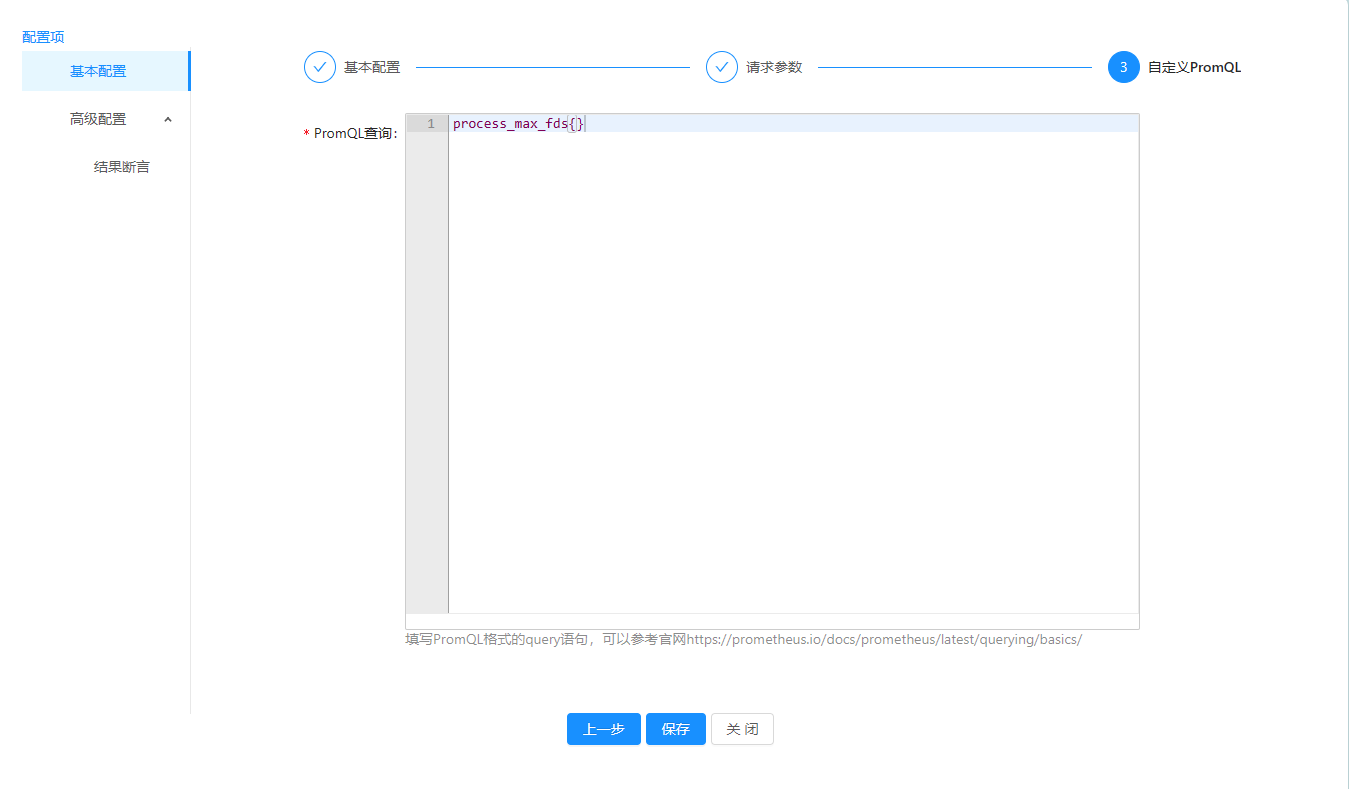The width and height of the screenshot is (1349, 789).
Task: Click the 自定义PromQL step title
Action: pyautogui.click(x=1194, y=67)
